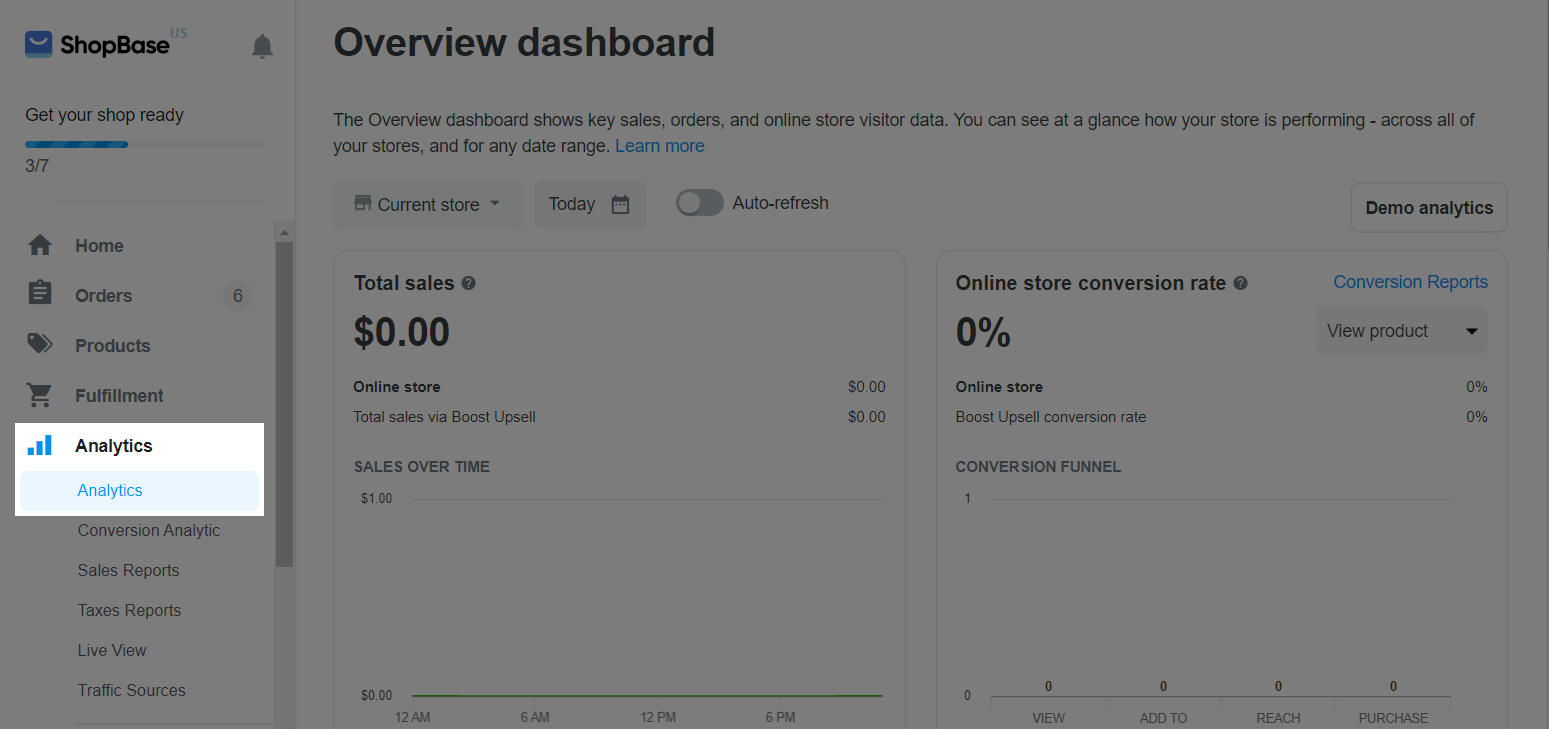Click the PURCHASE funnel label
Viewport: 1549px width, 729px height.
(1393, 718)
